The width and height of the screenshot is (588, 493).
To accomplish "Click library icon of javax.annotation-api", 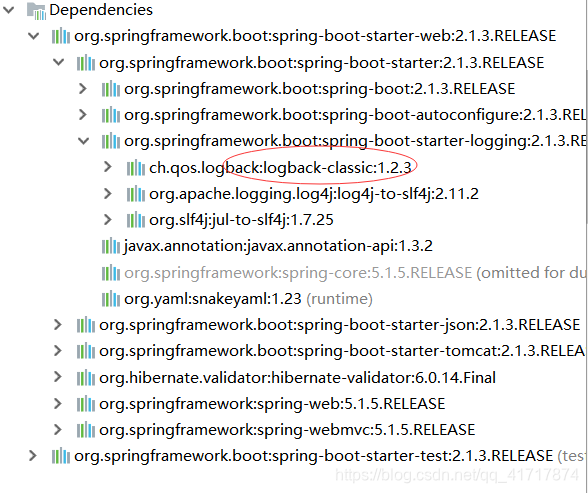I will point(111,246).
